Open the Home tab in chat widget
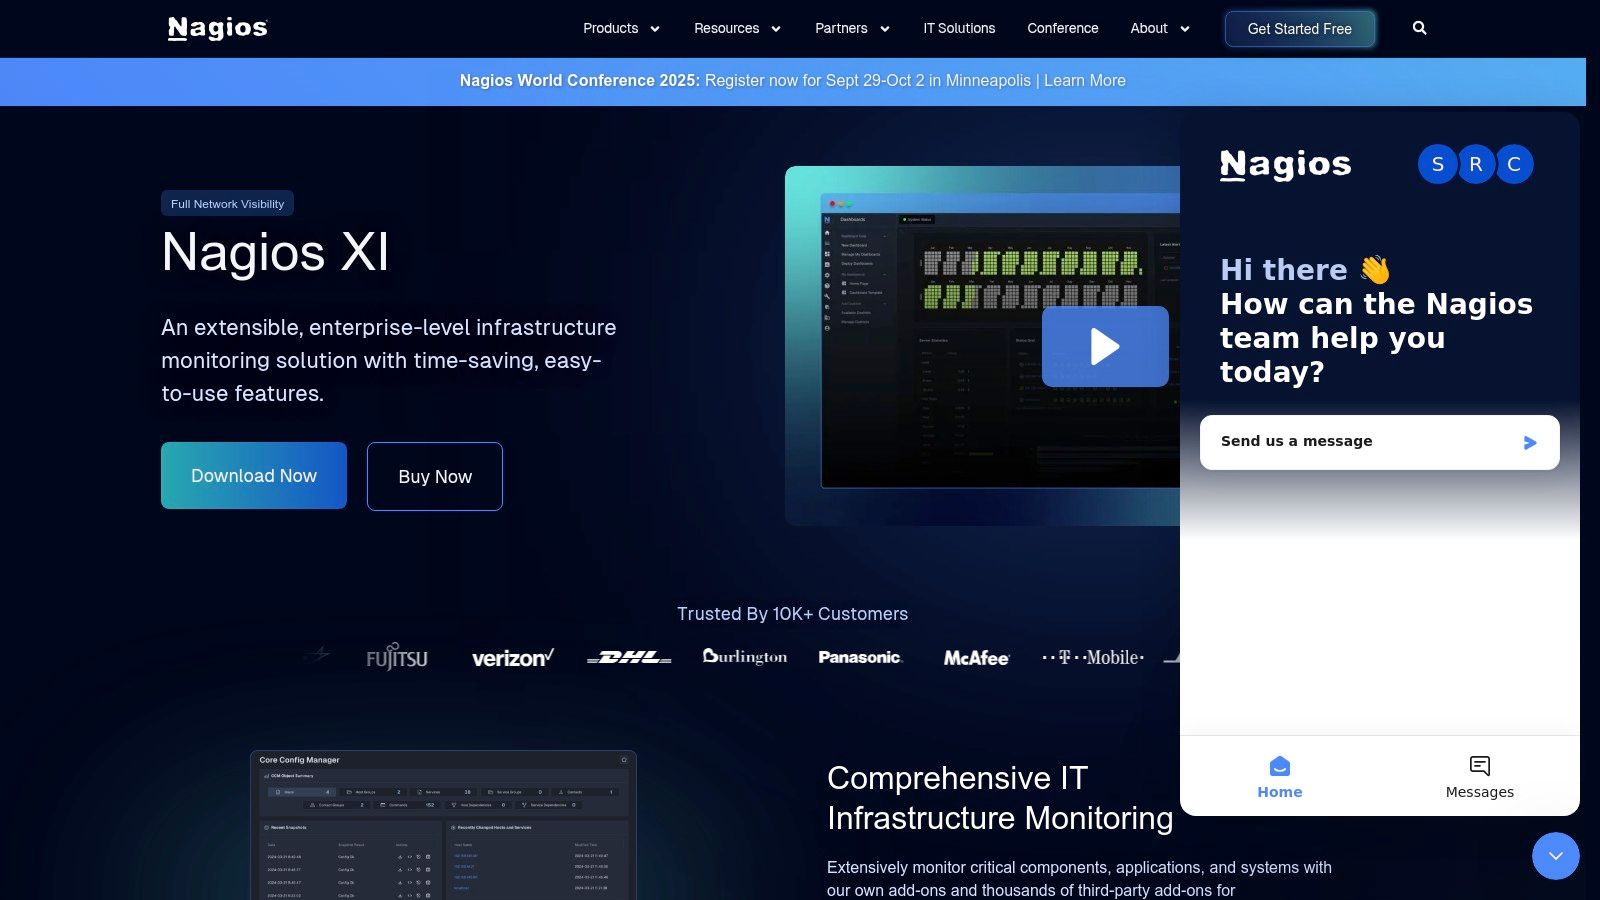Screen dimensions: 1600x900 (x=1279, y=777)
